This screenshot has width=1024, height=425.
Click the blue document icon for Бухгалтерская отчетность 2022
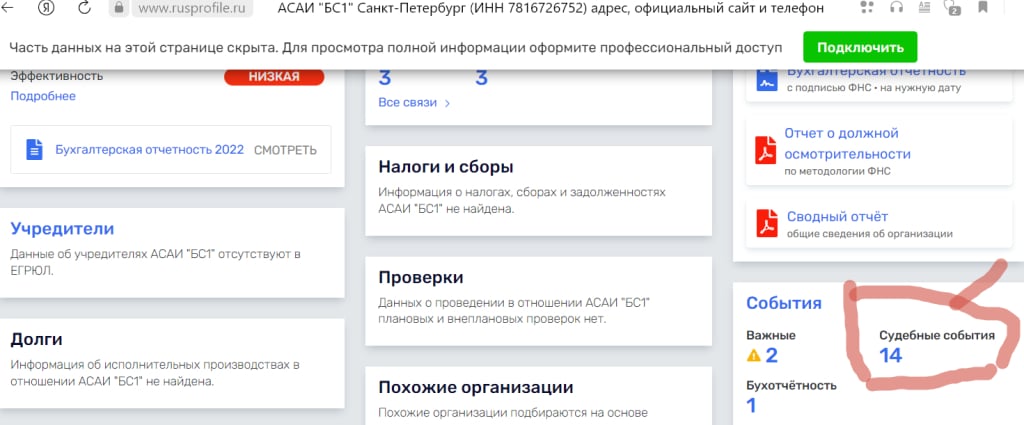pyautogui.click(x=33, y=150)
